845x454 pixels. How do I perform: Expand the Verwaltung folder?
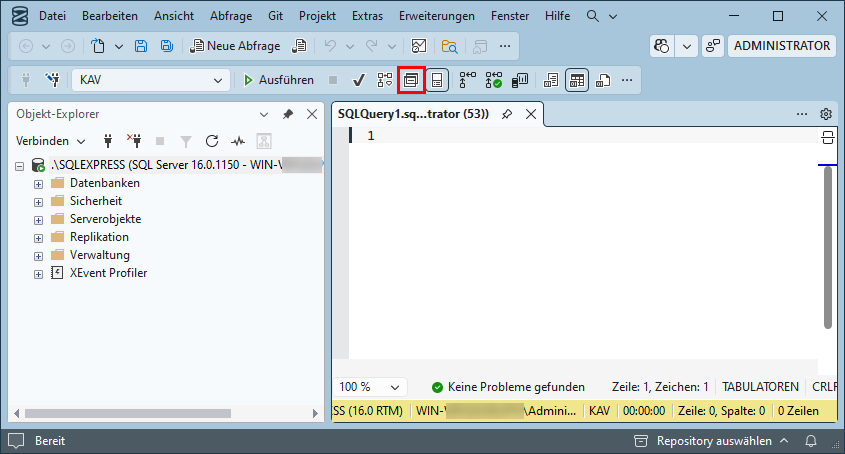tap(38, 256)
